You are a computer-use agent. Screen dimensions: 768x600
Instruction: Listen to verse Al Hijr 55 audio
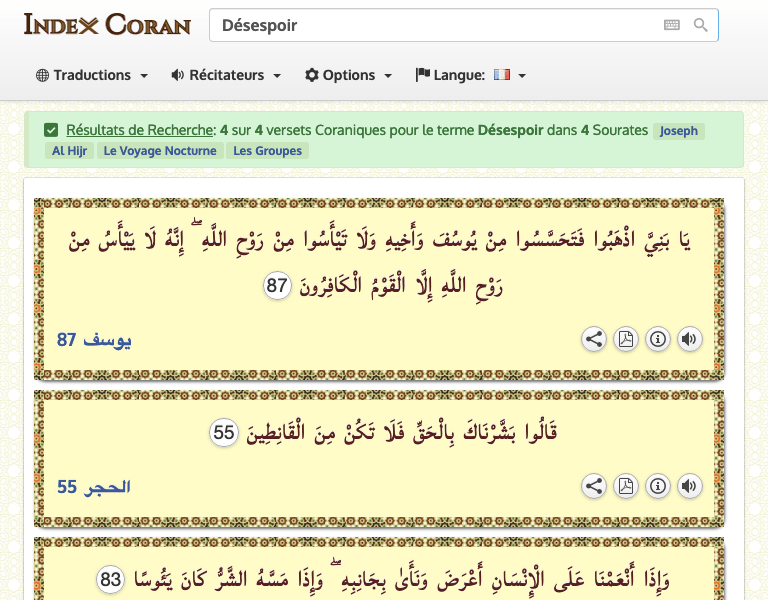tap(689, 486)
